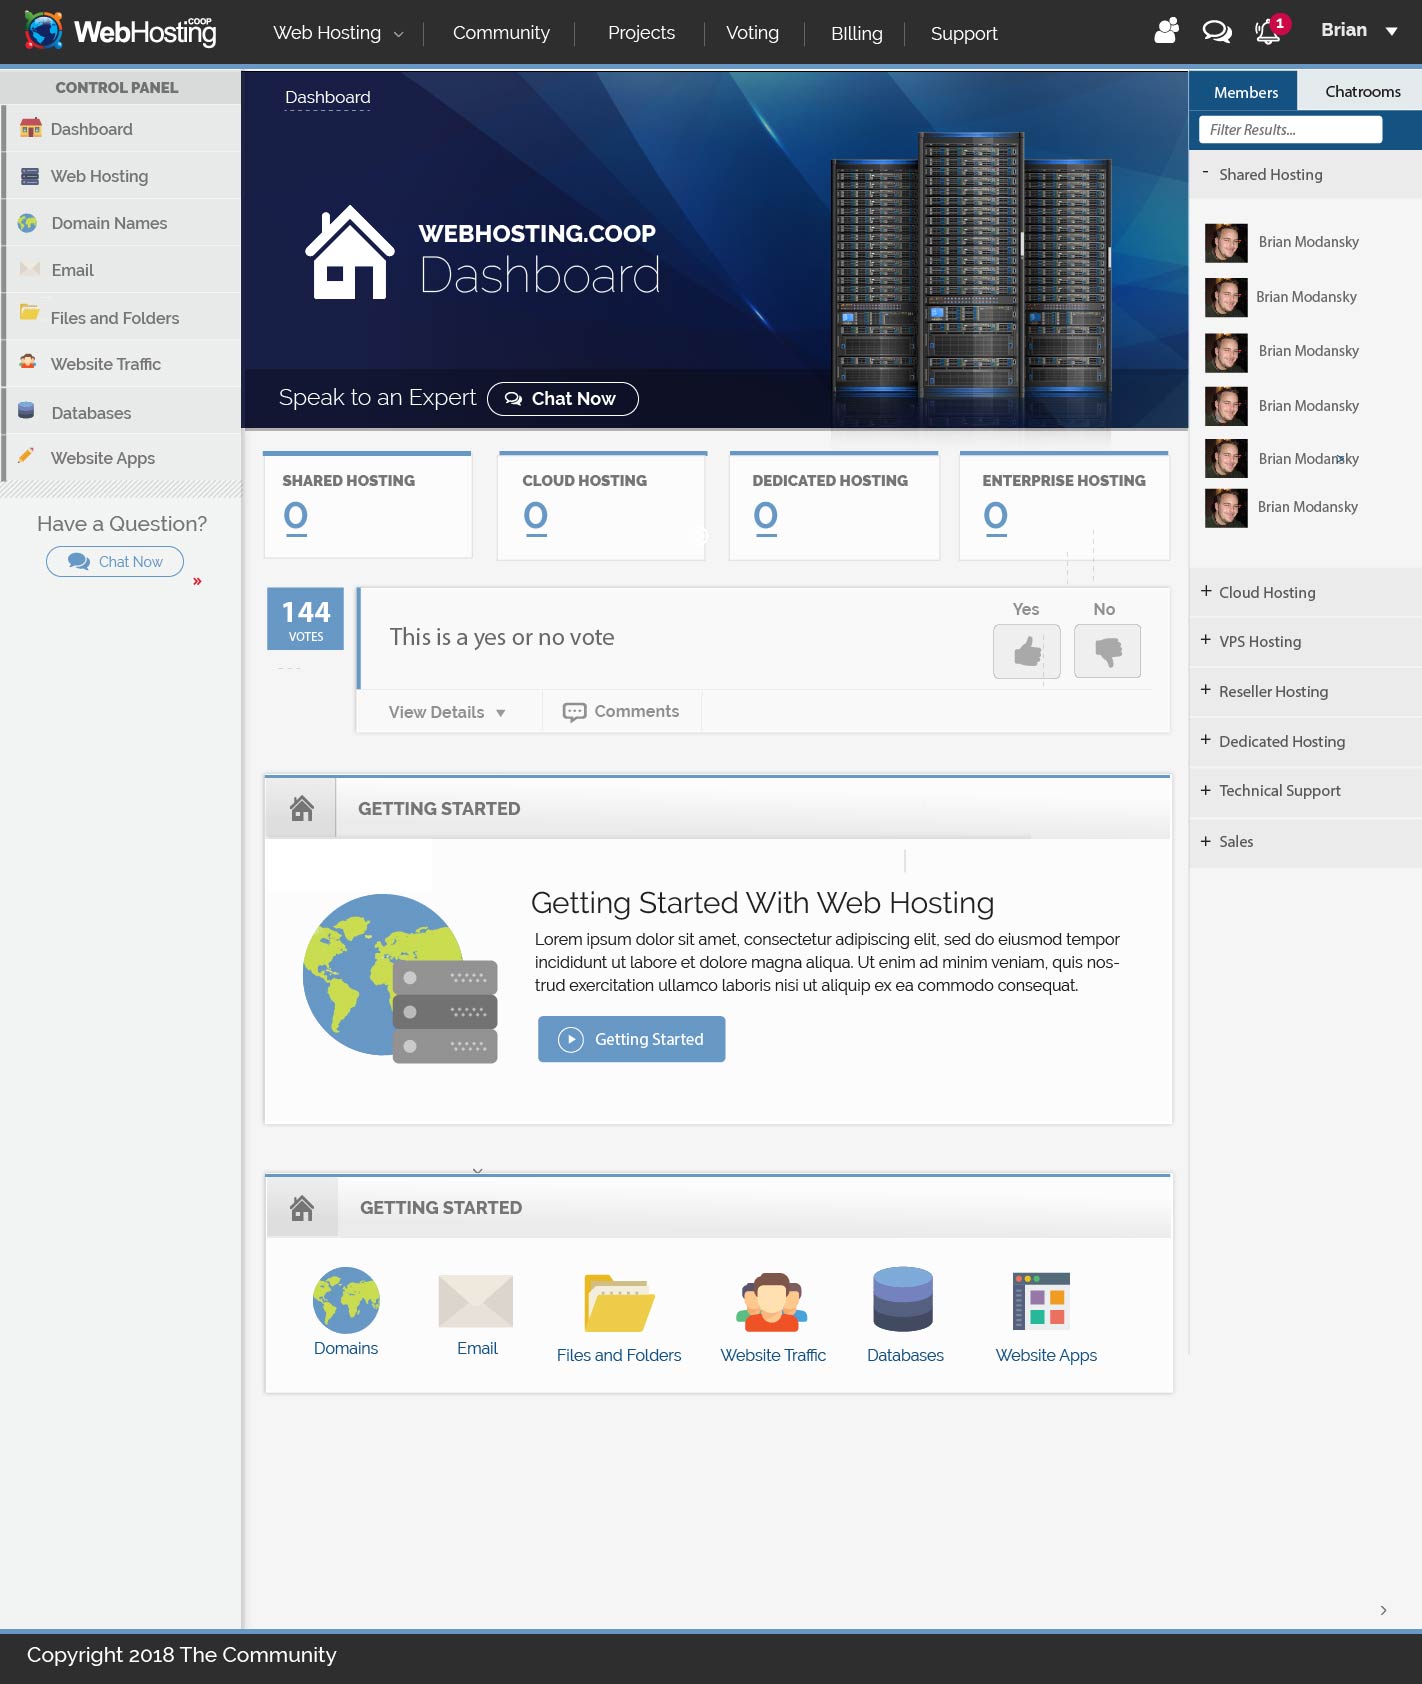Open the notifications bell with badge
Image resolution: width=1422 pixels, height=1684 pixels.
click(x=1271, y=29)
